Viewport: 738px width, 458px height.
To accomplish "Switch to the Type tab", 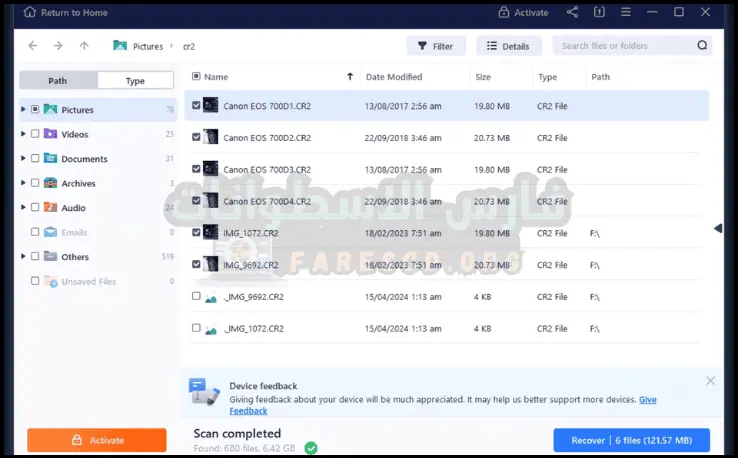I will [x=135, y=81].
